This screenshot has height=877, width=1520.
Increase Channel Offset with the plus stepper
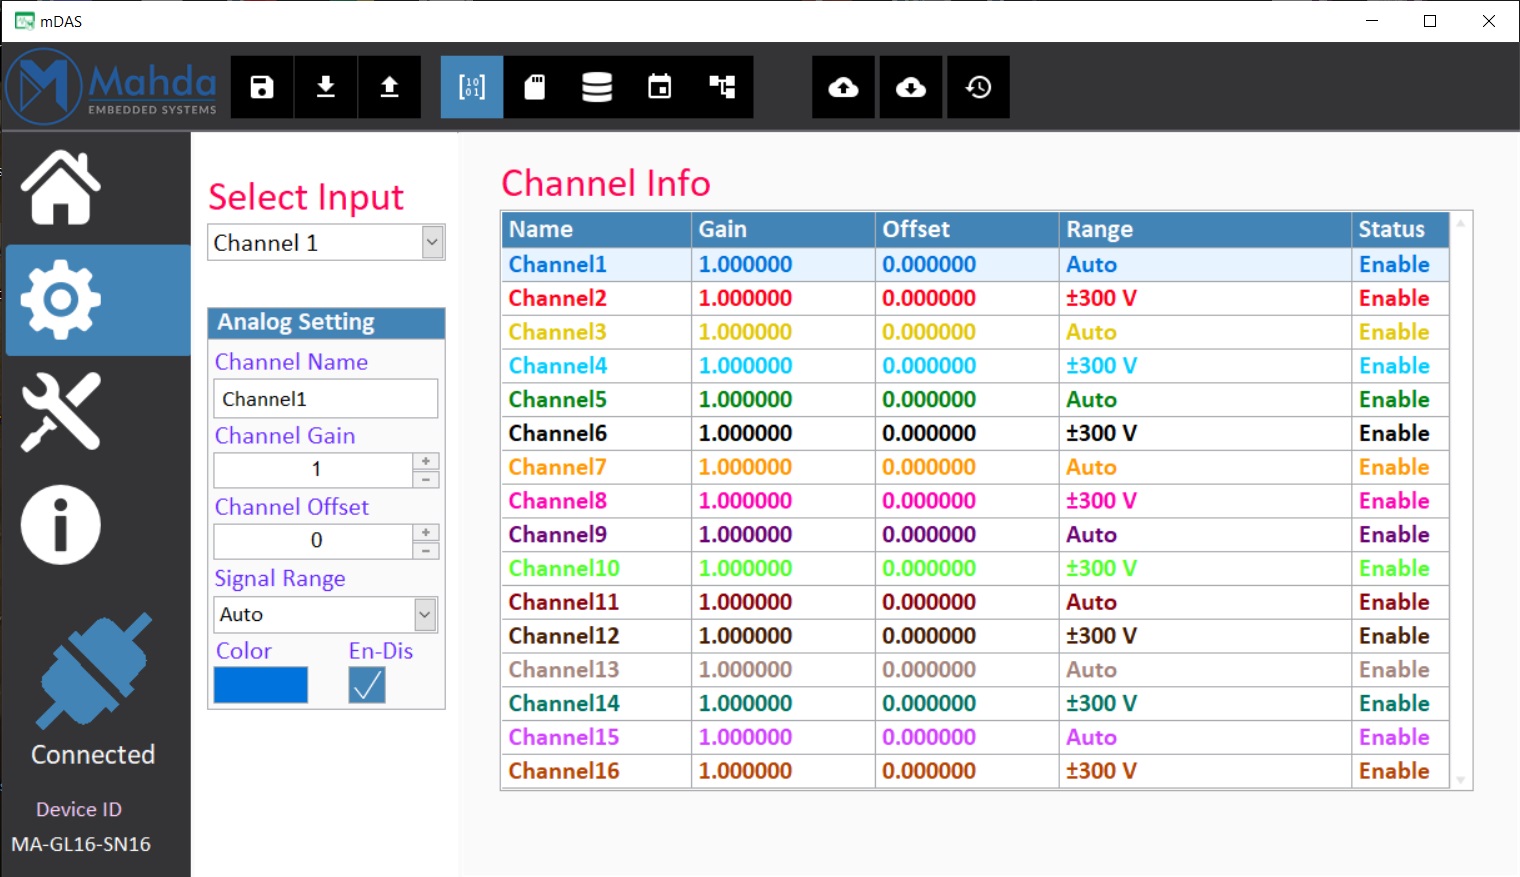coord(426,532)
